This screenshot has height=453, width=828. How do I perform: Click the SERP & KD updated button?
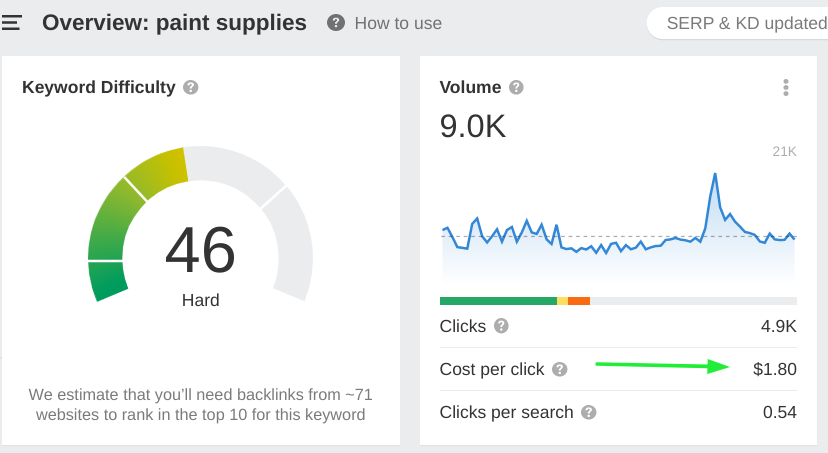[x=740, y=23]
